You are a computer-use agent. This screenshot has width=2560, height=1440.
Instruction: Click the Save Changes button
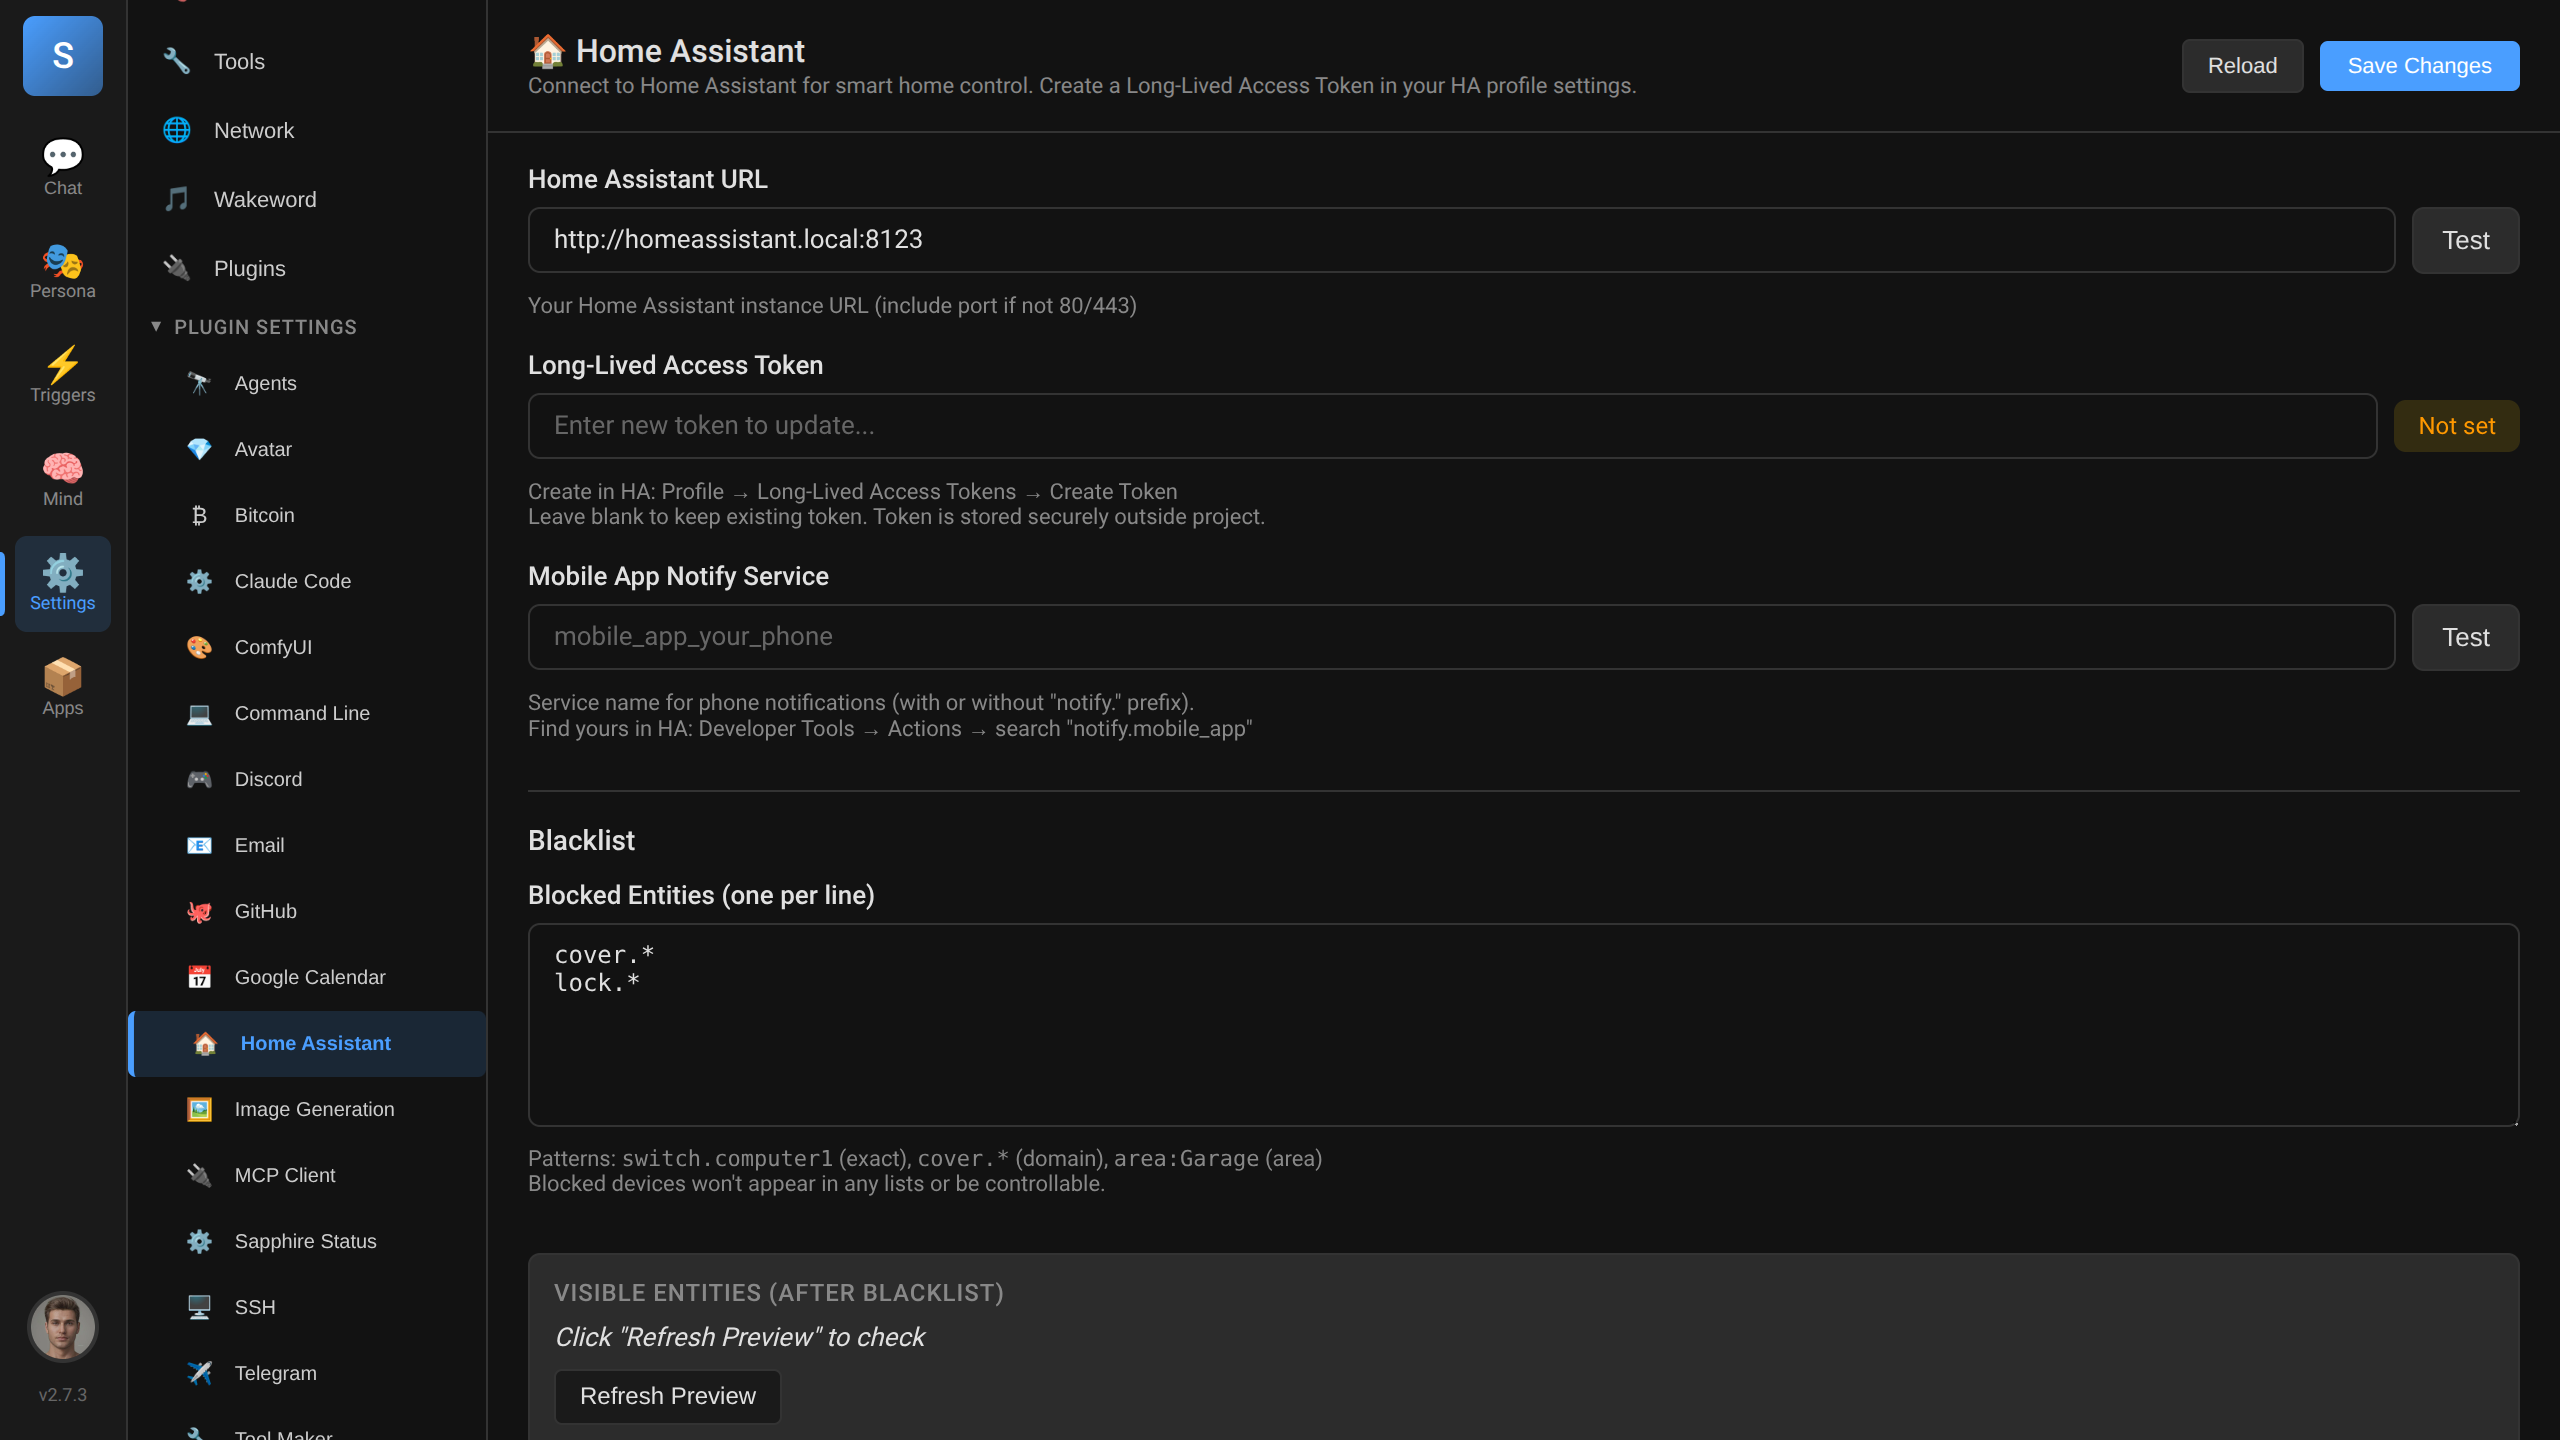click(x=2419, y=66)
